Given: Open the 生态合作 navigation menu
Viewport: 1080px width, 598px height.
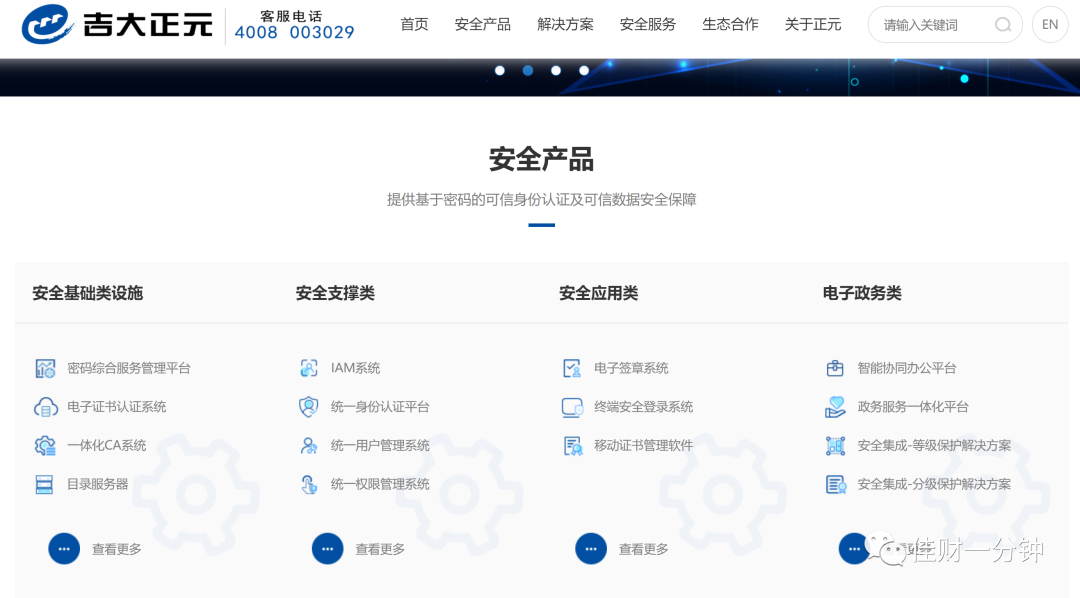Looking at the screenshot, I should pyautogui.click(x=731, y=25).
